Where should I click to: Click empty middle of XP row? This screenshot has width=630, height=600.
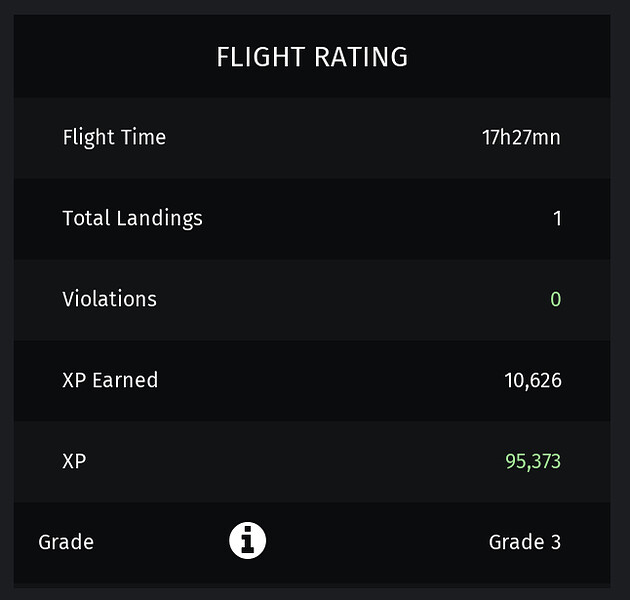pos(300,461)
